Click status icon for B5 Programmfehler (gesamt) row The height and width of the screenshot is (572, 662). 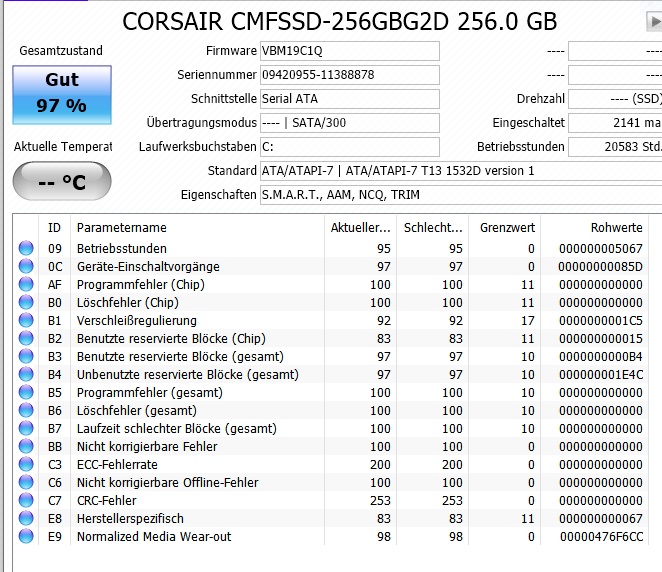(x=26, y=392)
